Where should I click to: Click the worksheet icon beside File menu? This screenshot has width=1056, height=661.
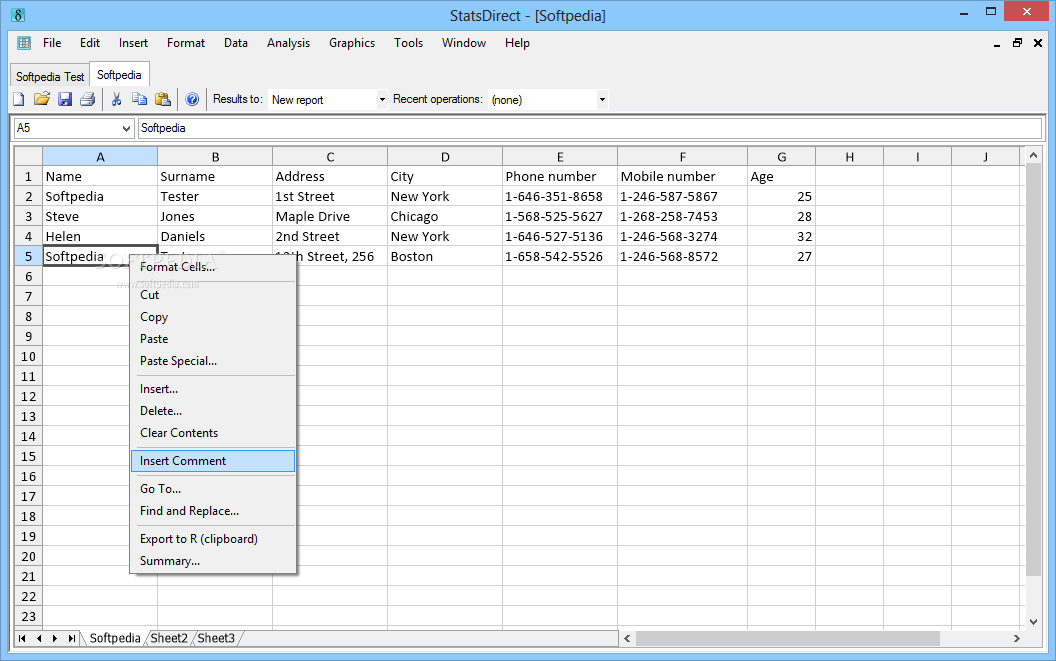click(x=24, y=43)
